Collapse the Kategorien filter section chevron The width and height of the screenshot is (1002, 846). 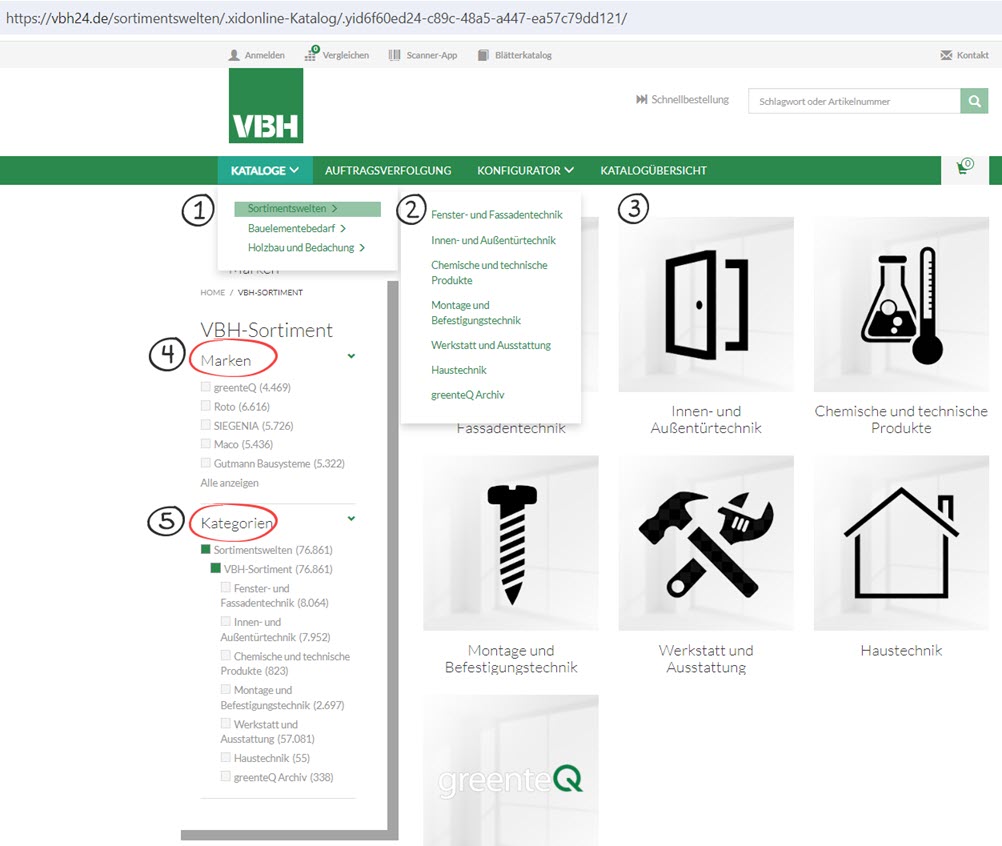[x=351, y=518]
